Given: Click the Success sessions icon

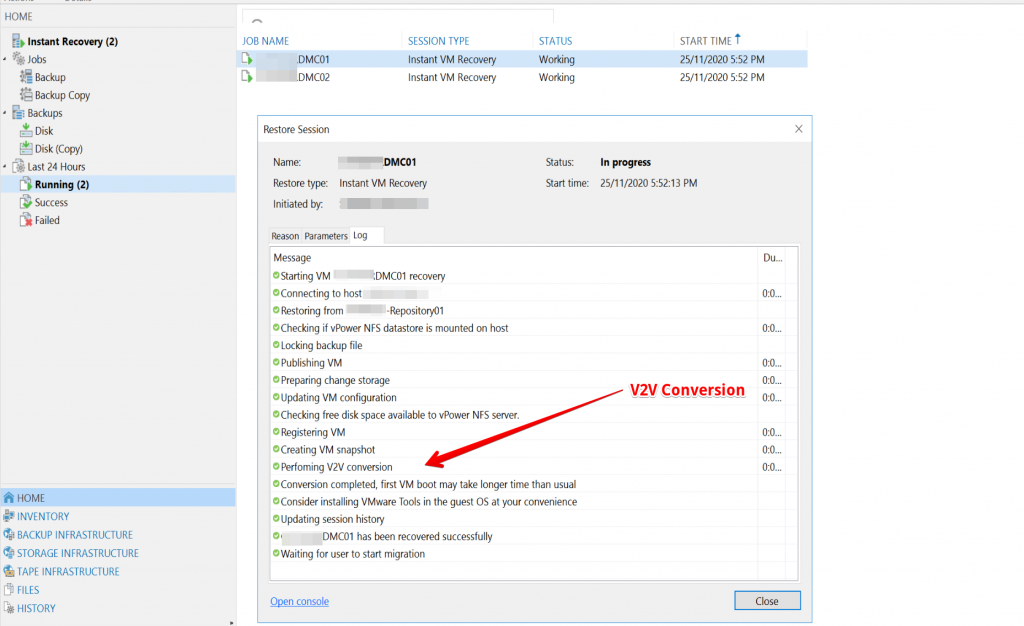Looking at the screenshot, I should point(26,202).
